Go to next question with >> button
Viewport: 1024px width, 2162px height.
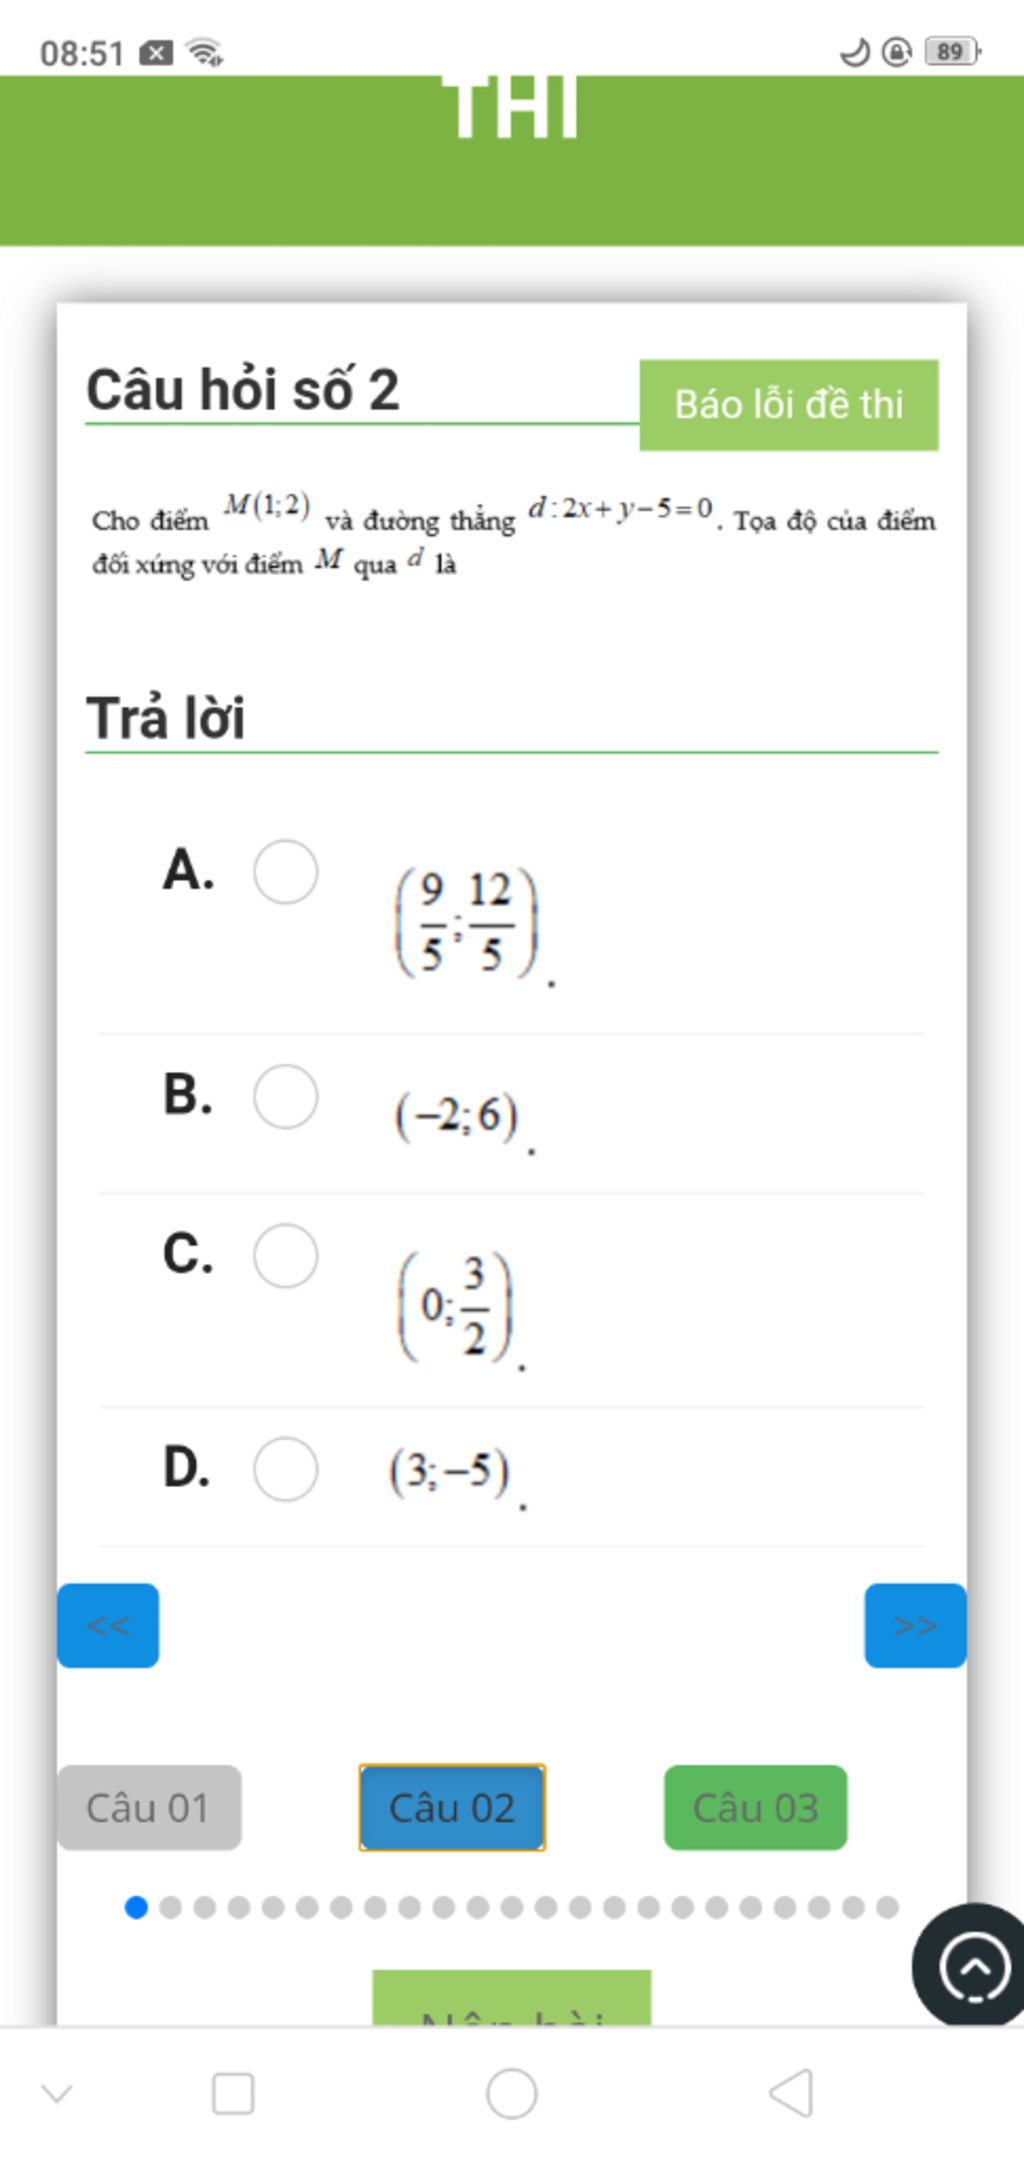point(915,1625)
